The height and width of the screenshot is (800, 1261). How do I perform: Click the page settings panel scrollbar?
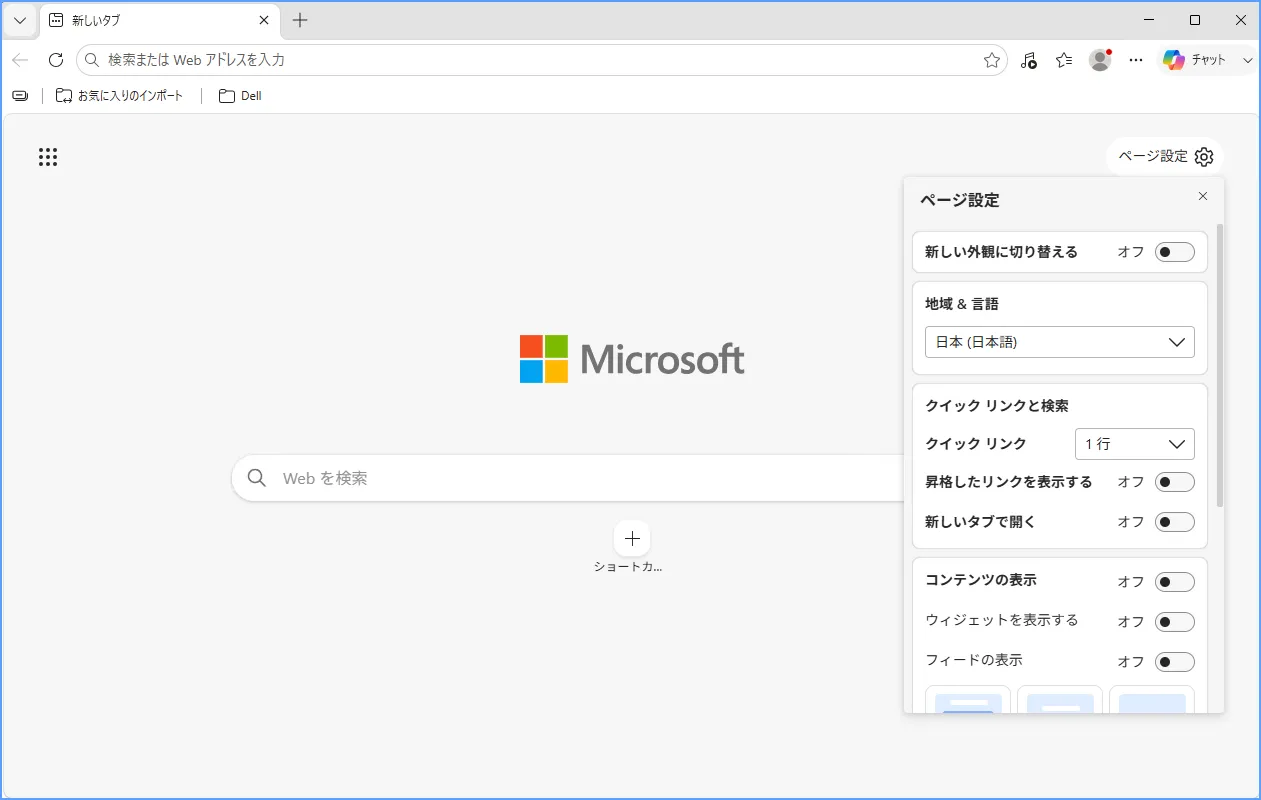point(1220,365)
